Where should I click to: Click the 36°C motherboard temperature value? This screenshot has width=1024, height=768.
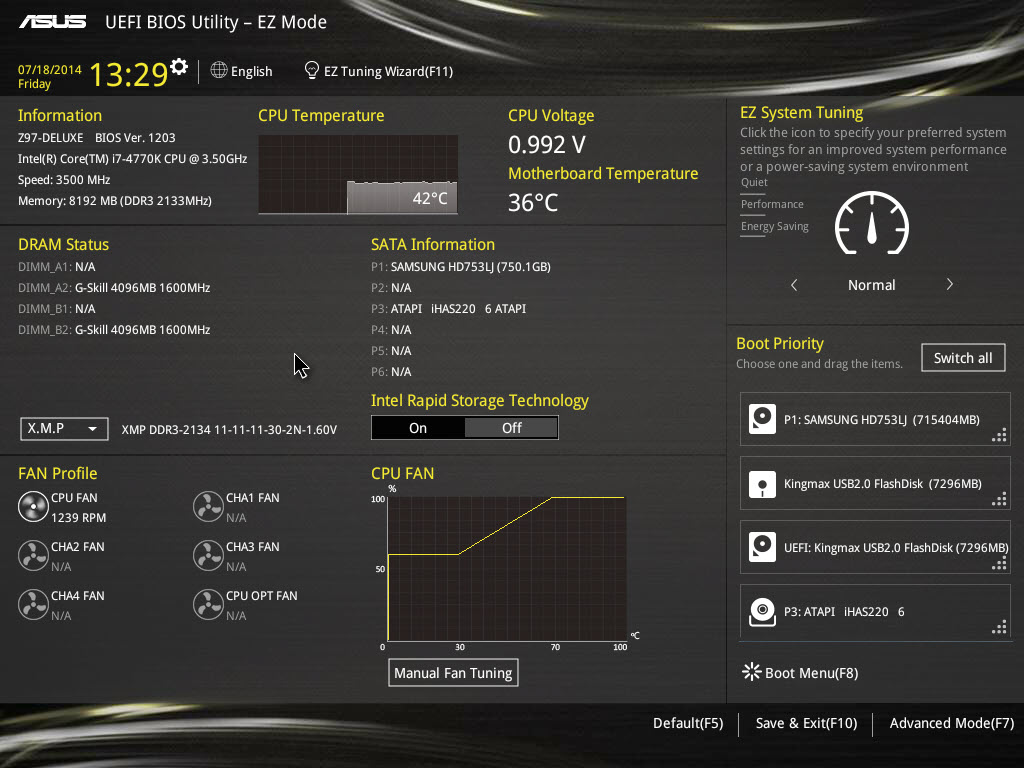pos(533,203)
